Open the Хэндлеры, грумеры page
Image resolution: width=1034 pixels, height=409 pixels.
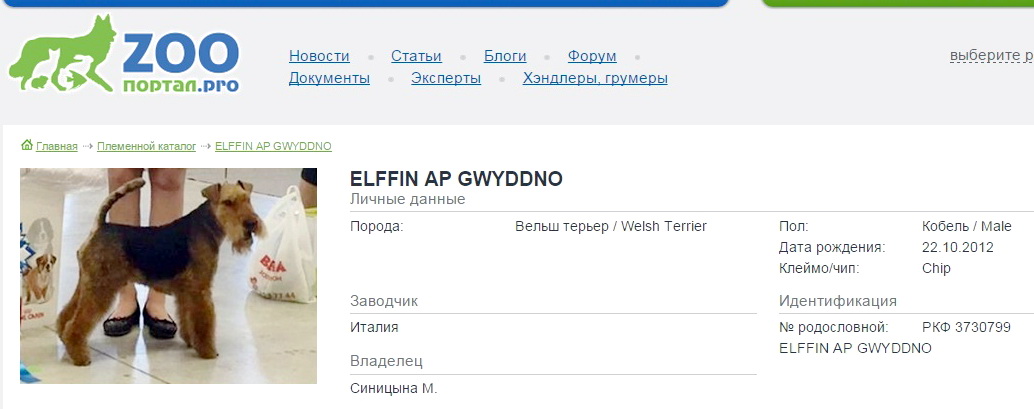click(x=595, y=78)
